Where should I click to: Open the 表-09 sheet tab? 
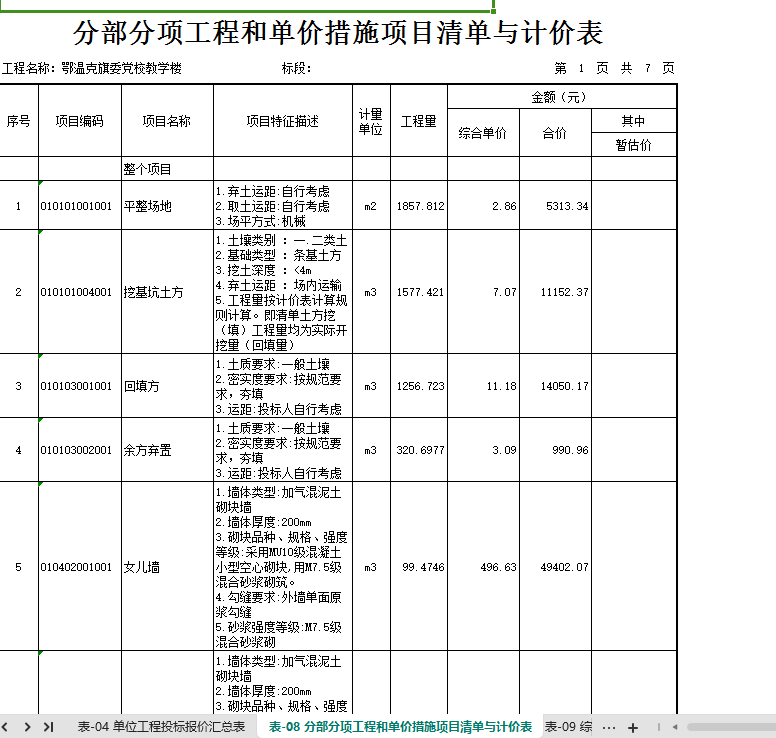(x=568, y=727)
